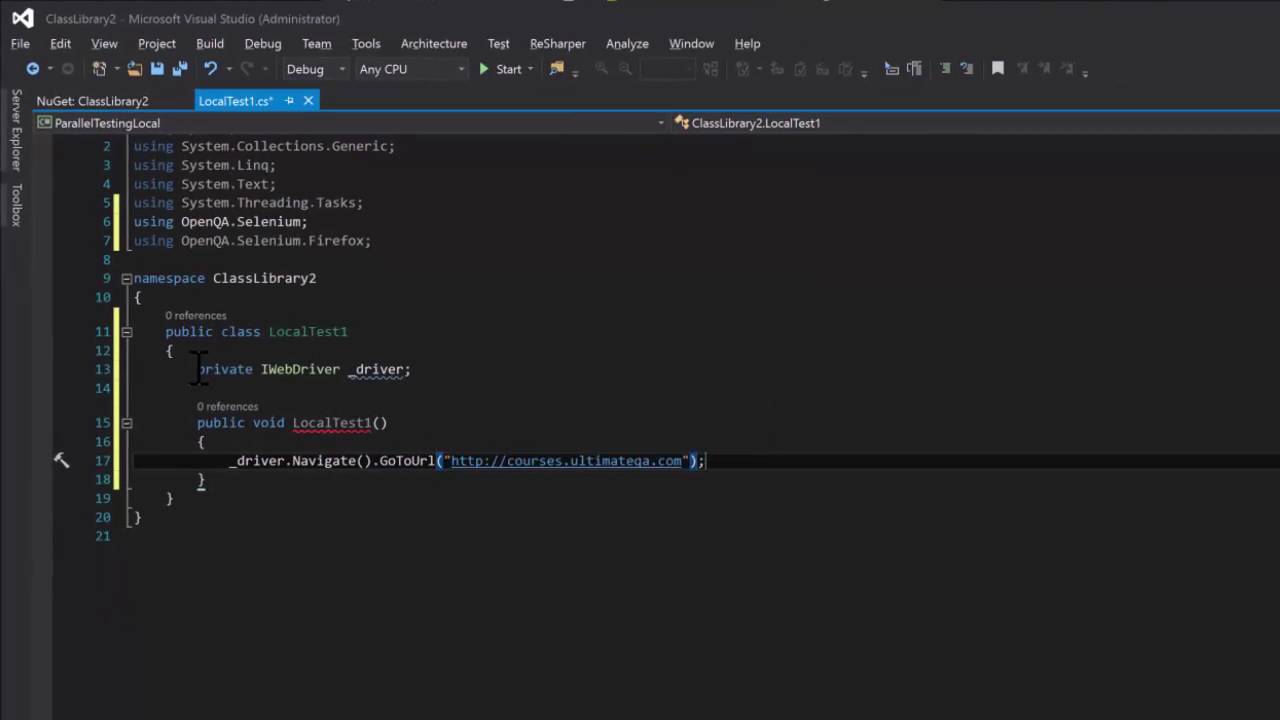Open the Server Explorer side panel
Screen dimensions: 1280x720
(x=16, y=129)
